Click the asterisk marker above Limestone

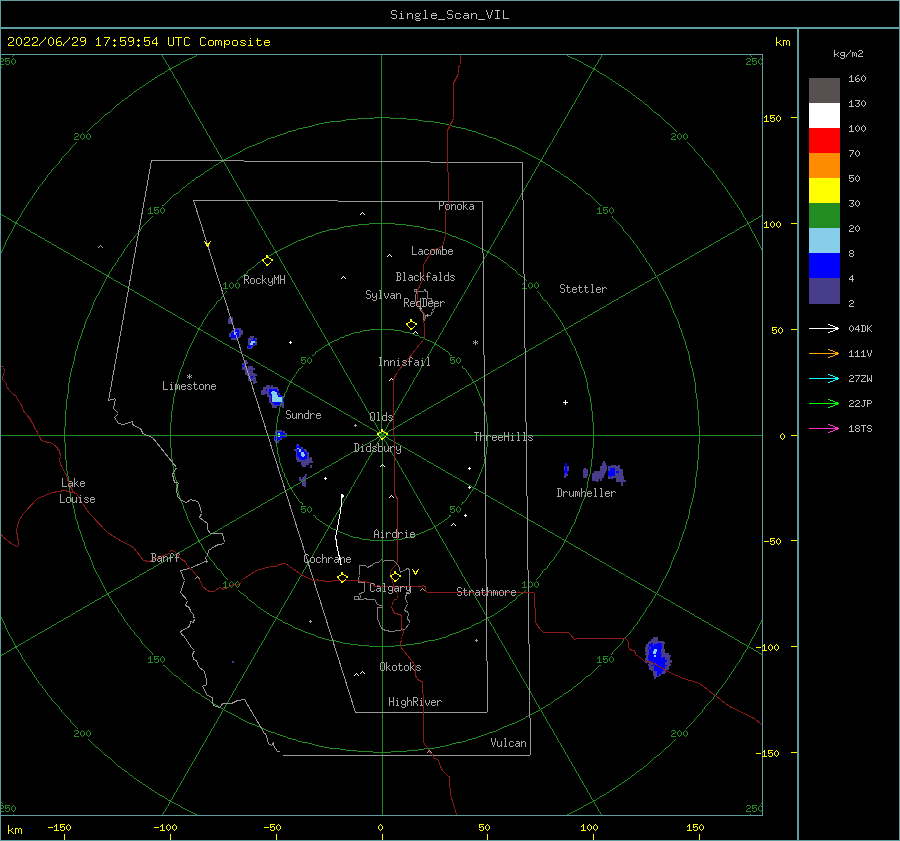pyautogui.click(x=189, y=377)
